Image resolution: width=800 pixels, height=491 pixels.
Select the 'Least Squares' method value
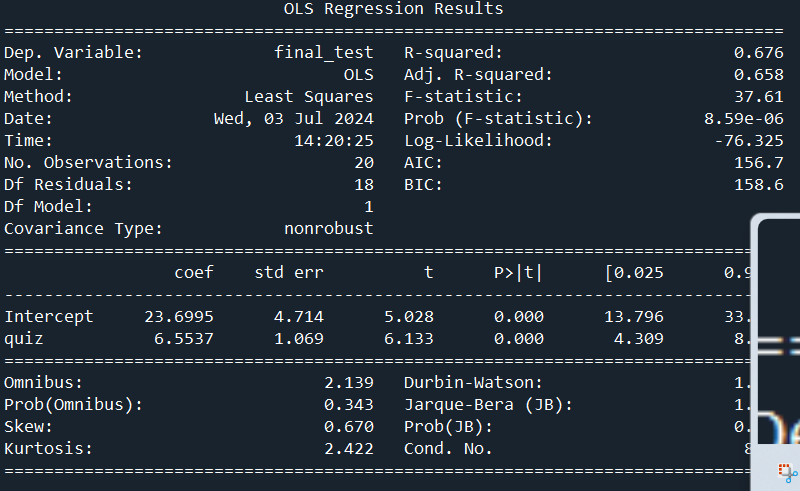[x=309, y=97]
